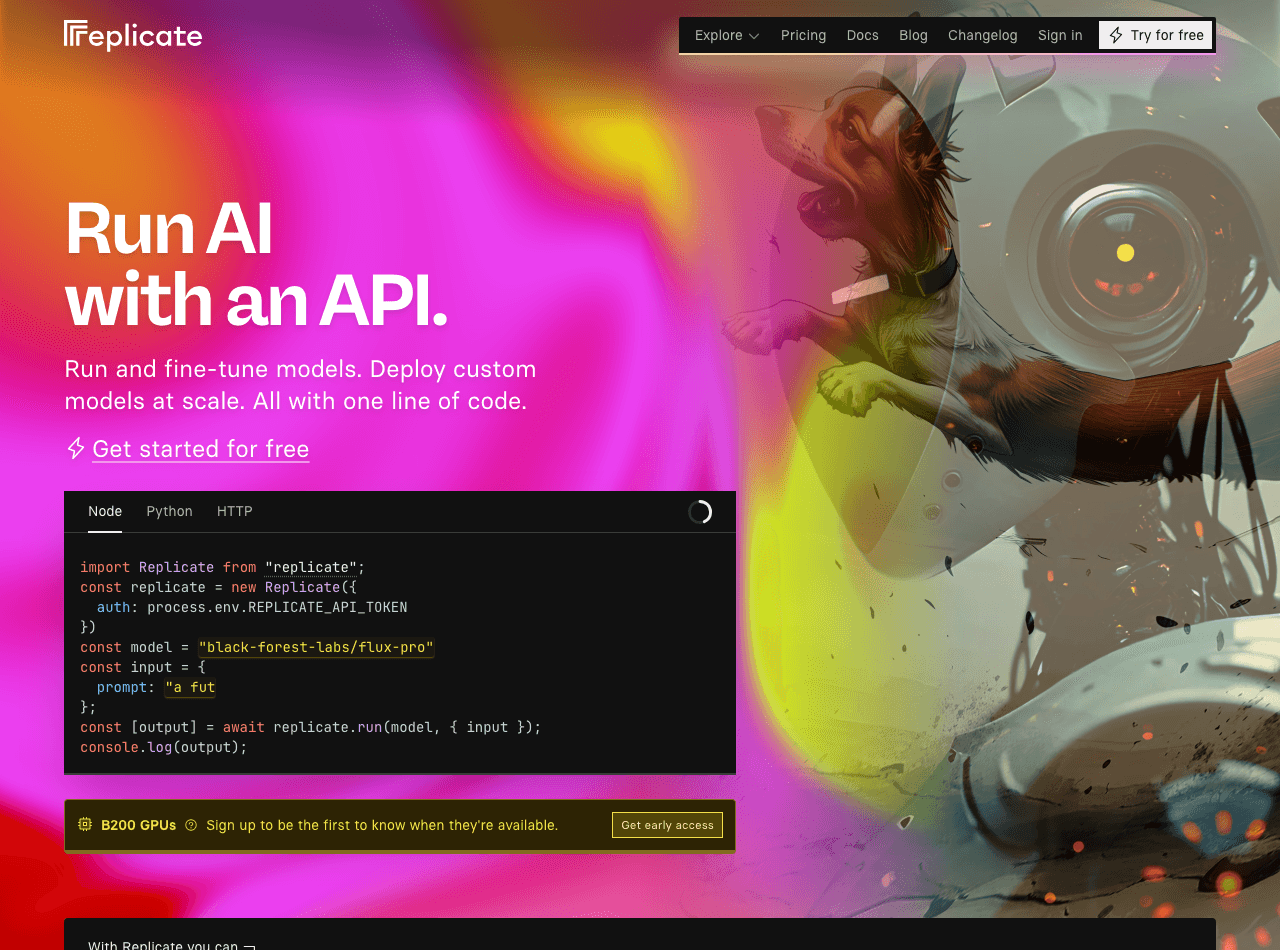Click the question mark icon in the banner
Viewport: 1280px width, 950px height.
191,825
